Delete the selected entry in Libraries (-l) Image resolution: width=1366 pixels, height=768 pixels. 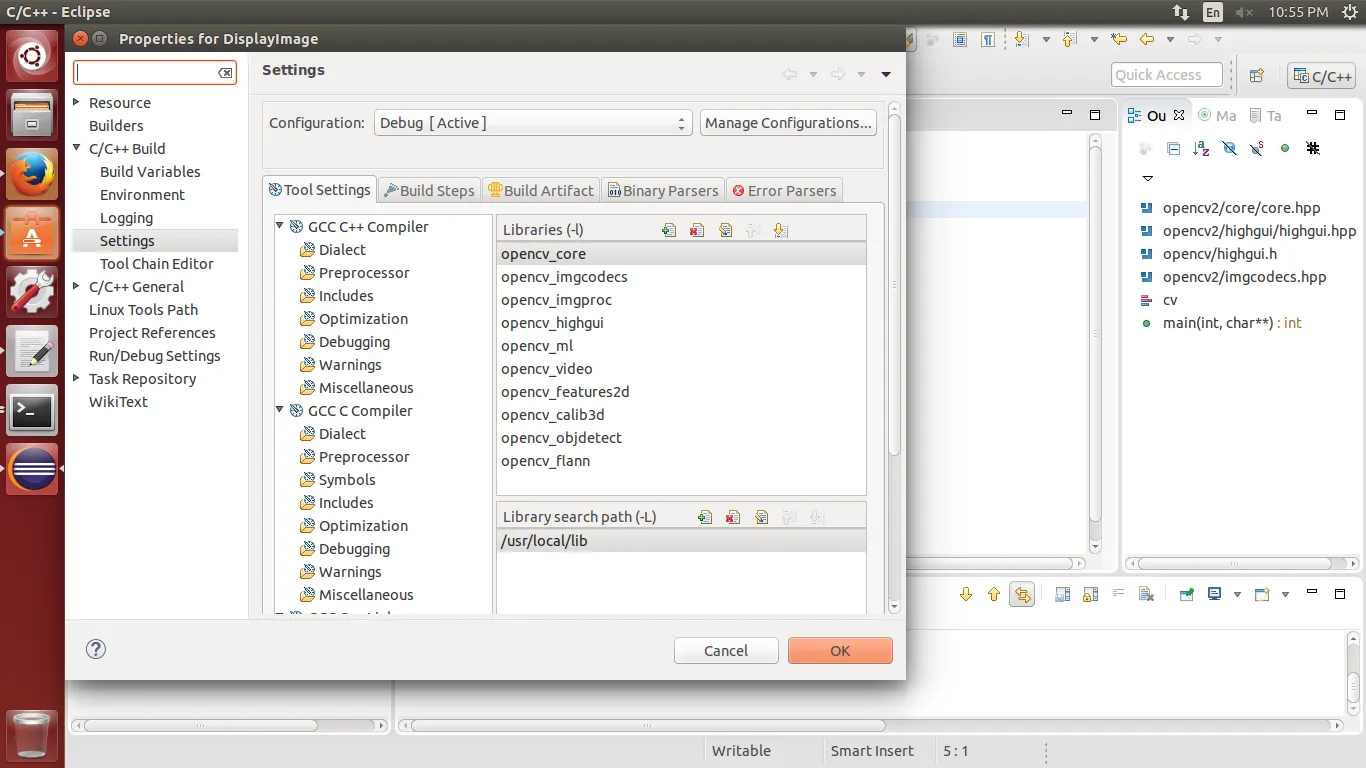697,230
